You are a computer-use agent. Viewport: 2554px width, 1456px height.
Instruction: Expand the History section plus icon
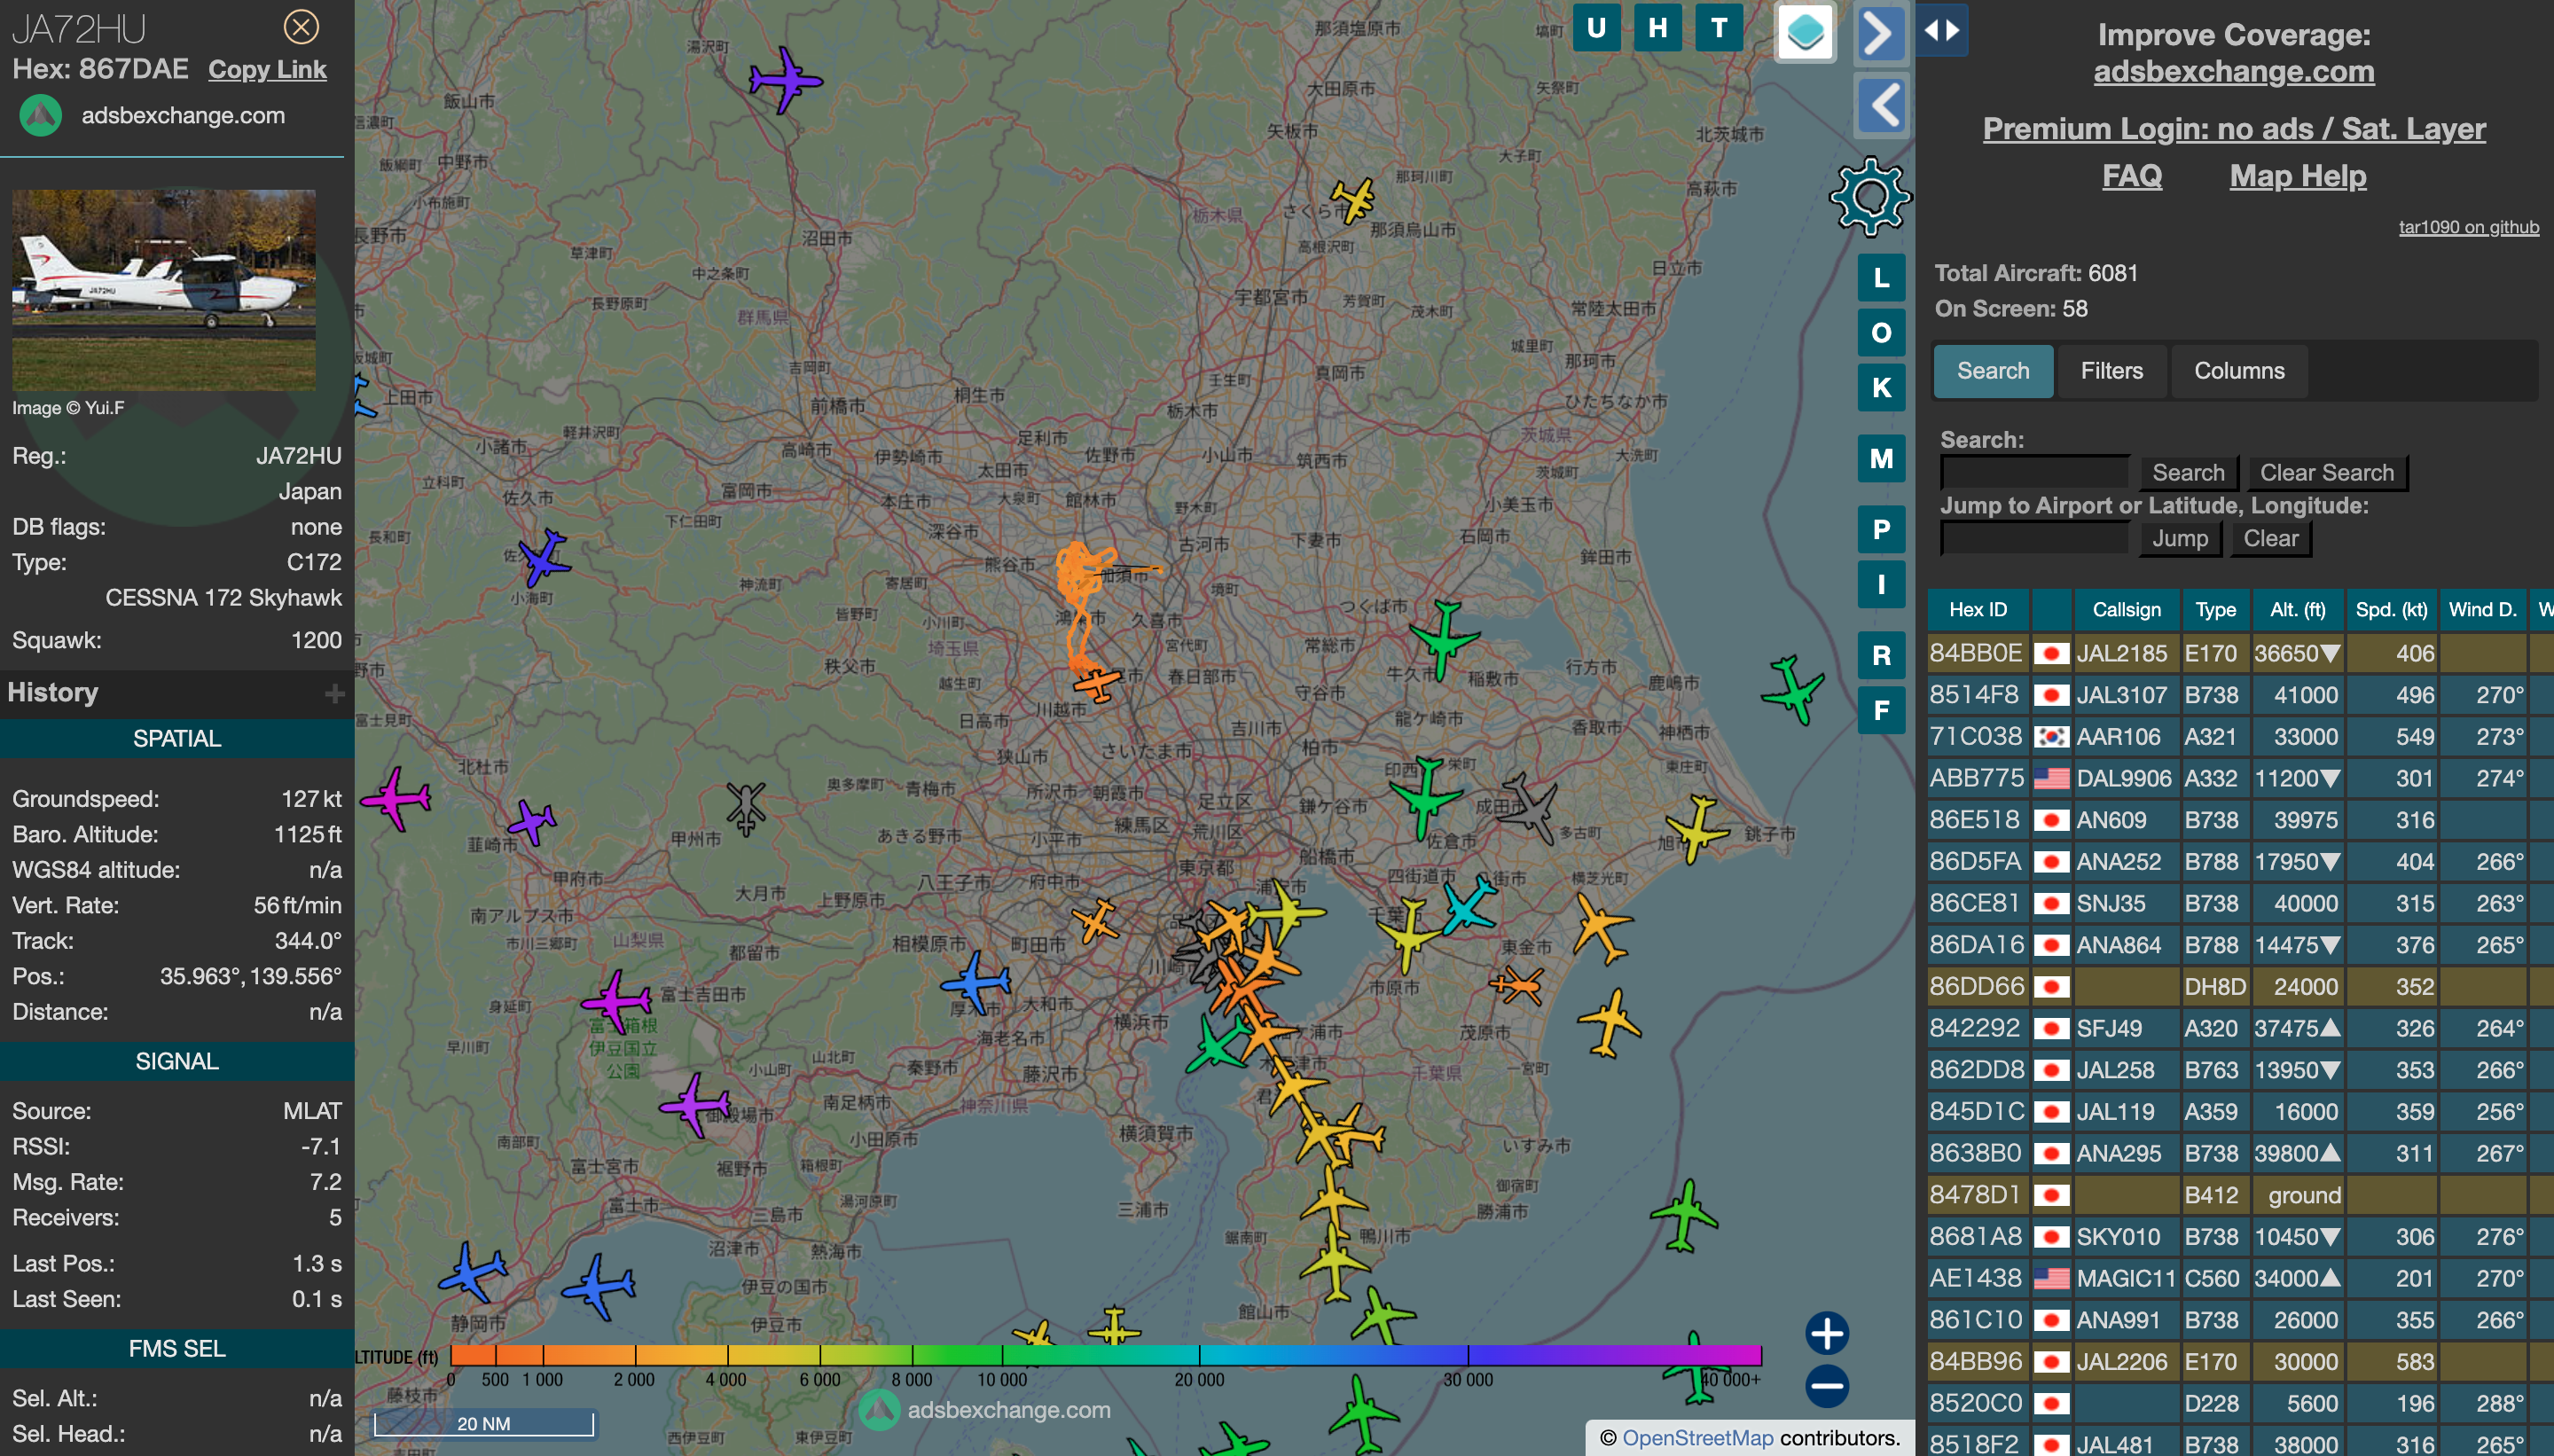point(334,693)
